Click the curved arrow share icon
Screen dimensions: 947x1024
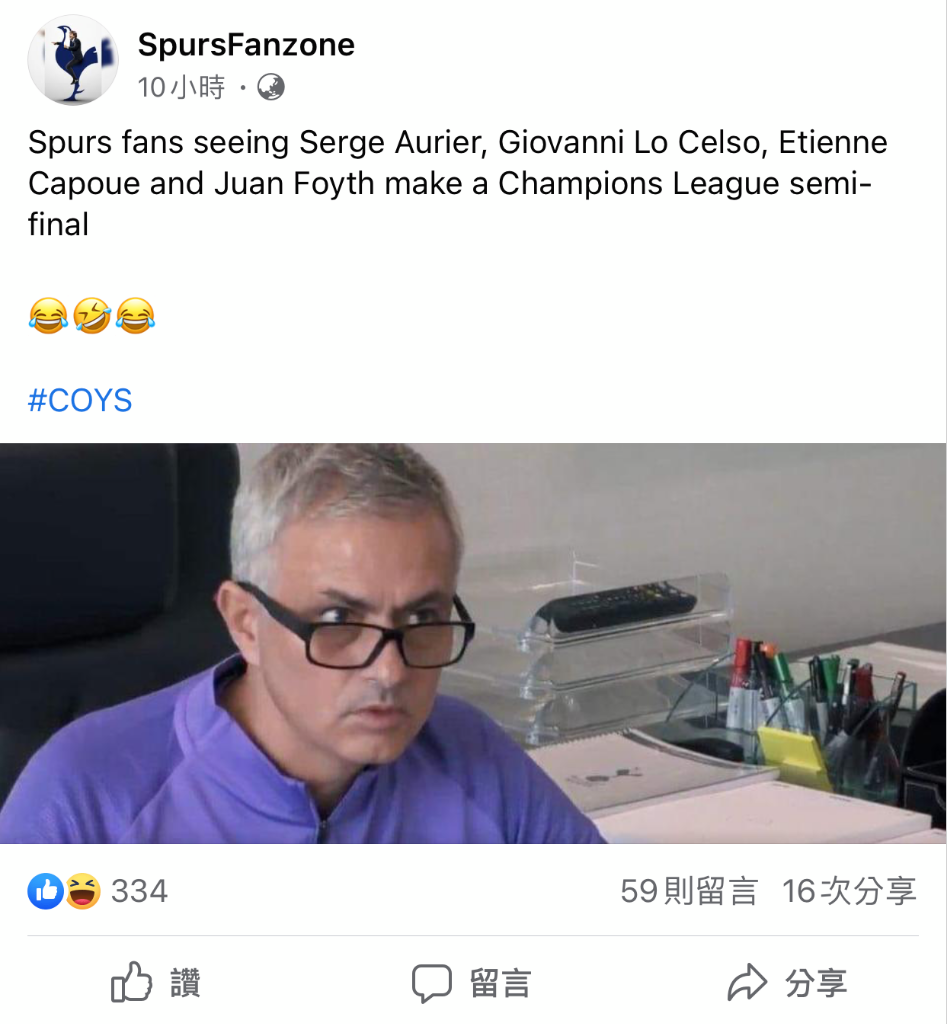tap(746, 982)
